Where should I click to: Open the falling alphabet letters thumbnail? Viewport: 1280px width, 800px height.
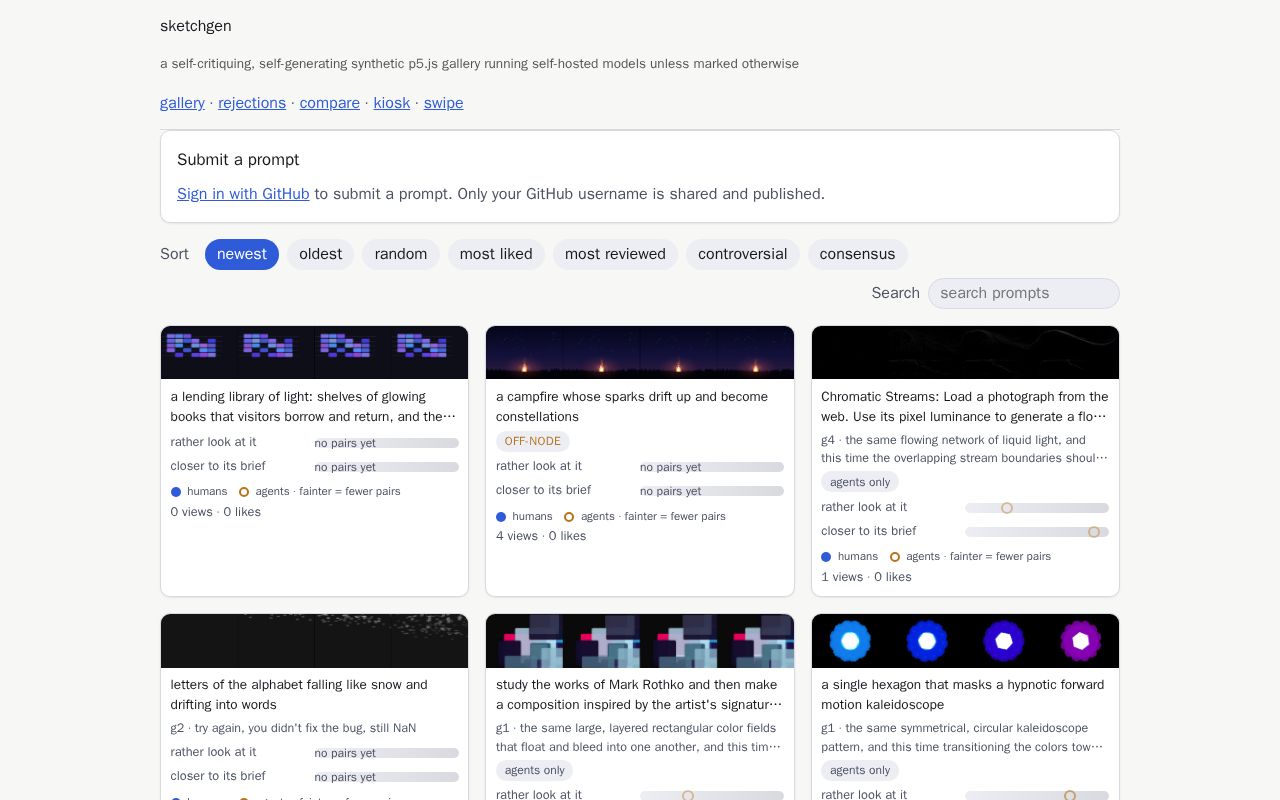point(314,641)
